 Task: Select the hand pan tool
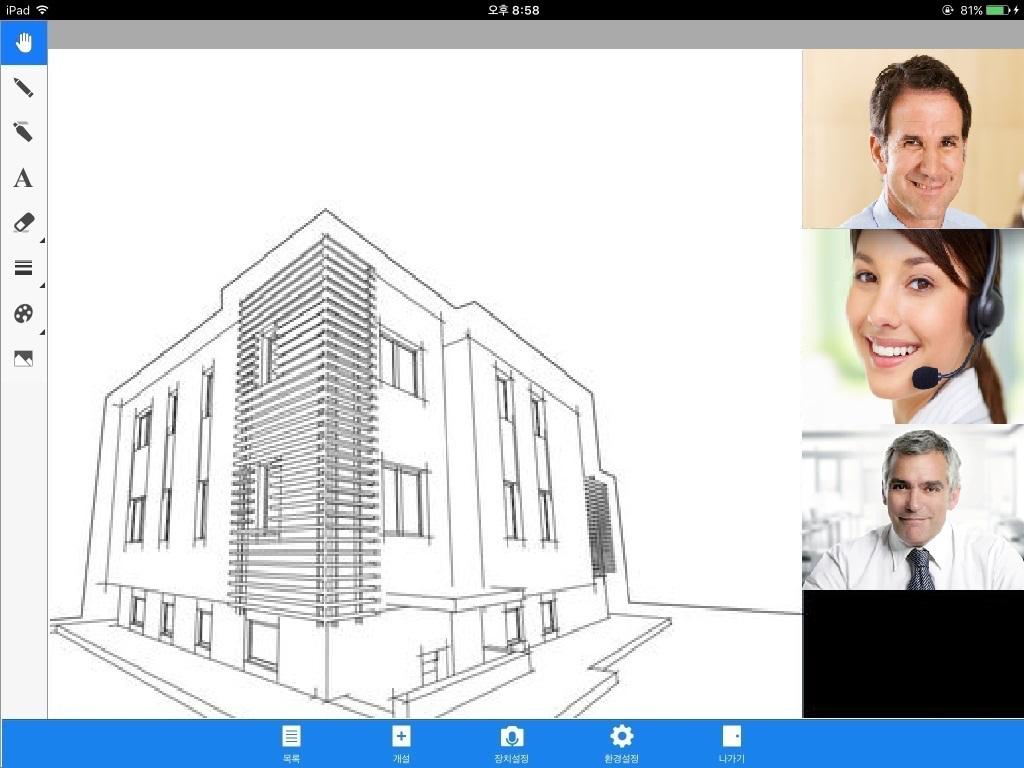tap(24, 43)
